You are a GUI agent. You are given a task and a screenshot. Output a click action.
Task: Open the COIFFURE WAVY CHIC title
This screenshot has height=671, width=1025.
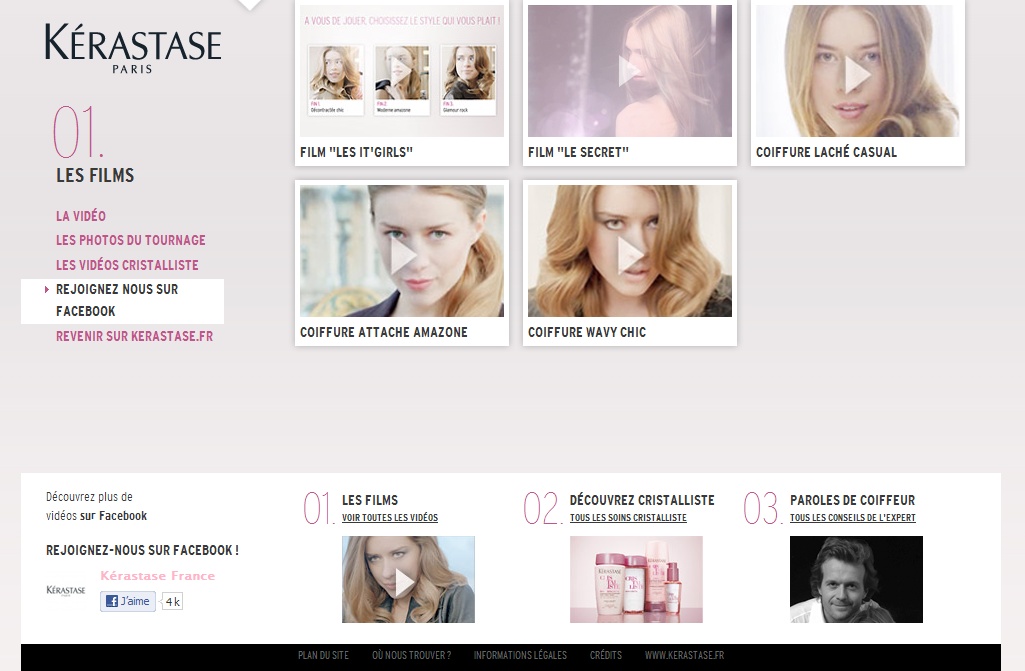[x=587, y=332]
